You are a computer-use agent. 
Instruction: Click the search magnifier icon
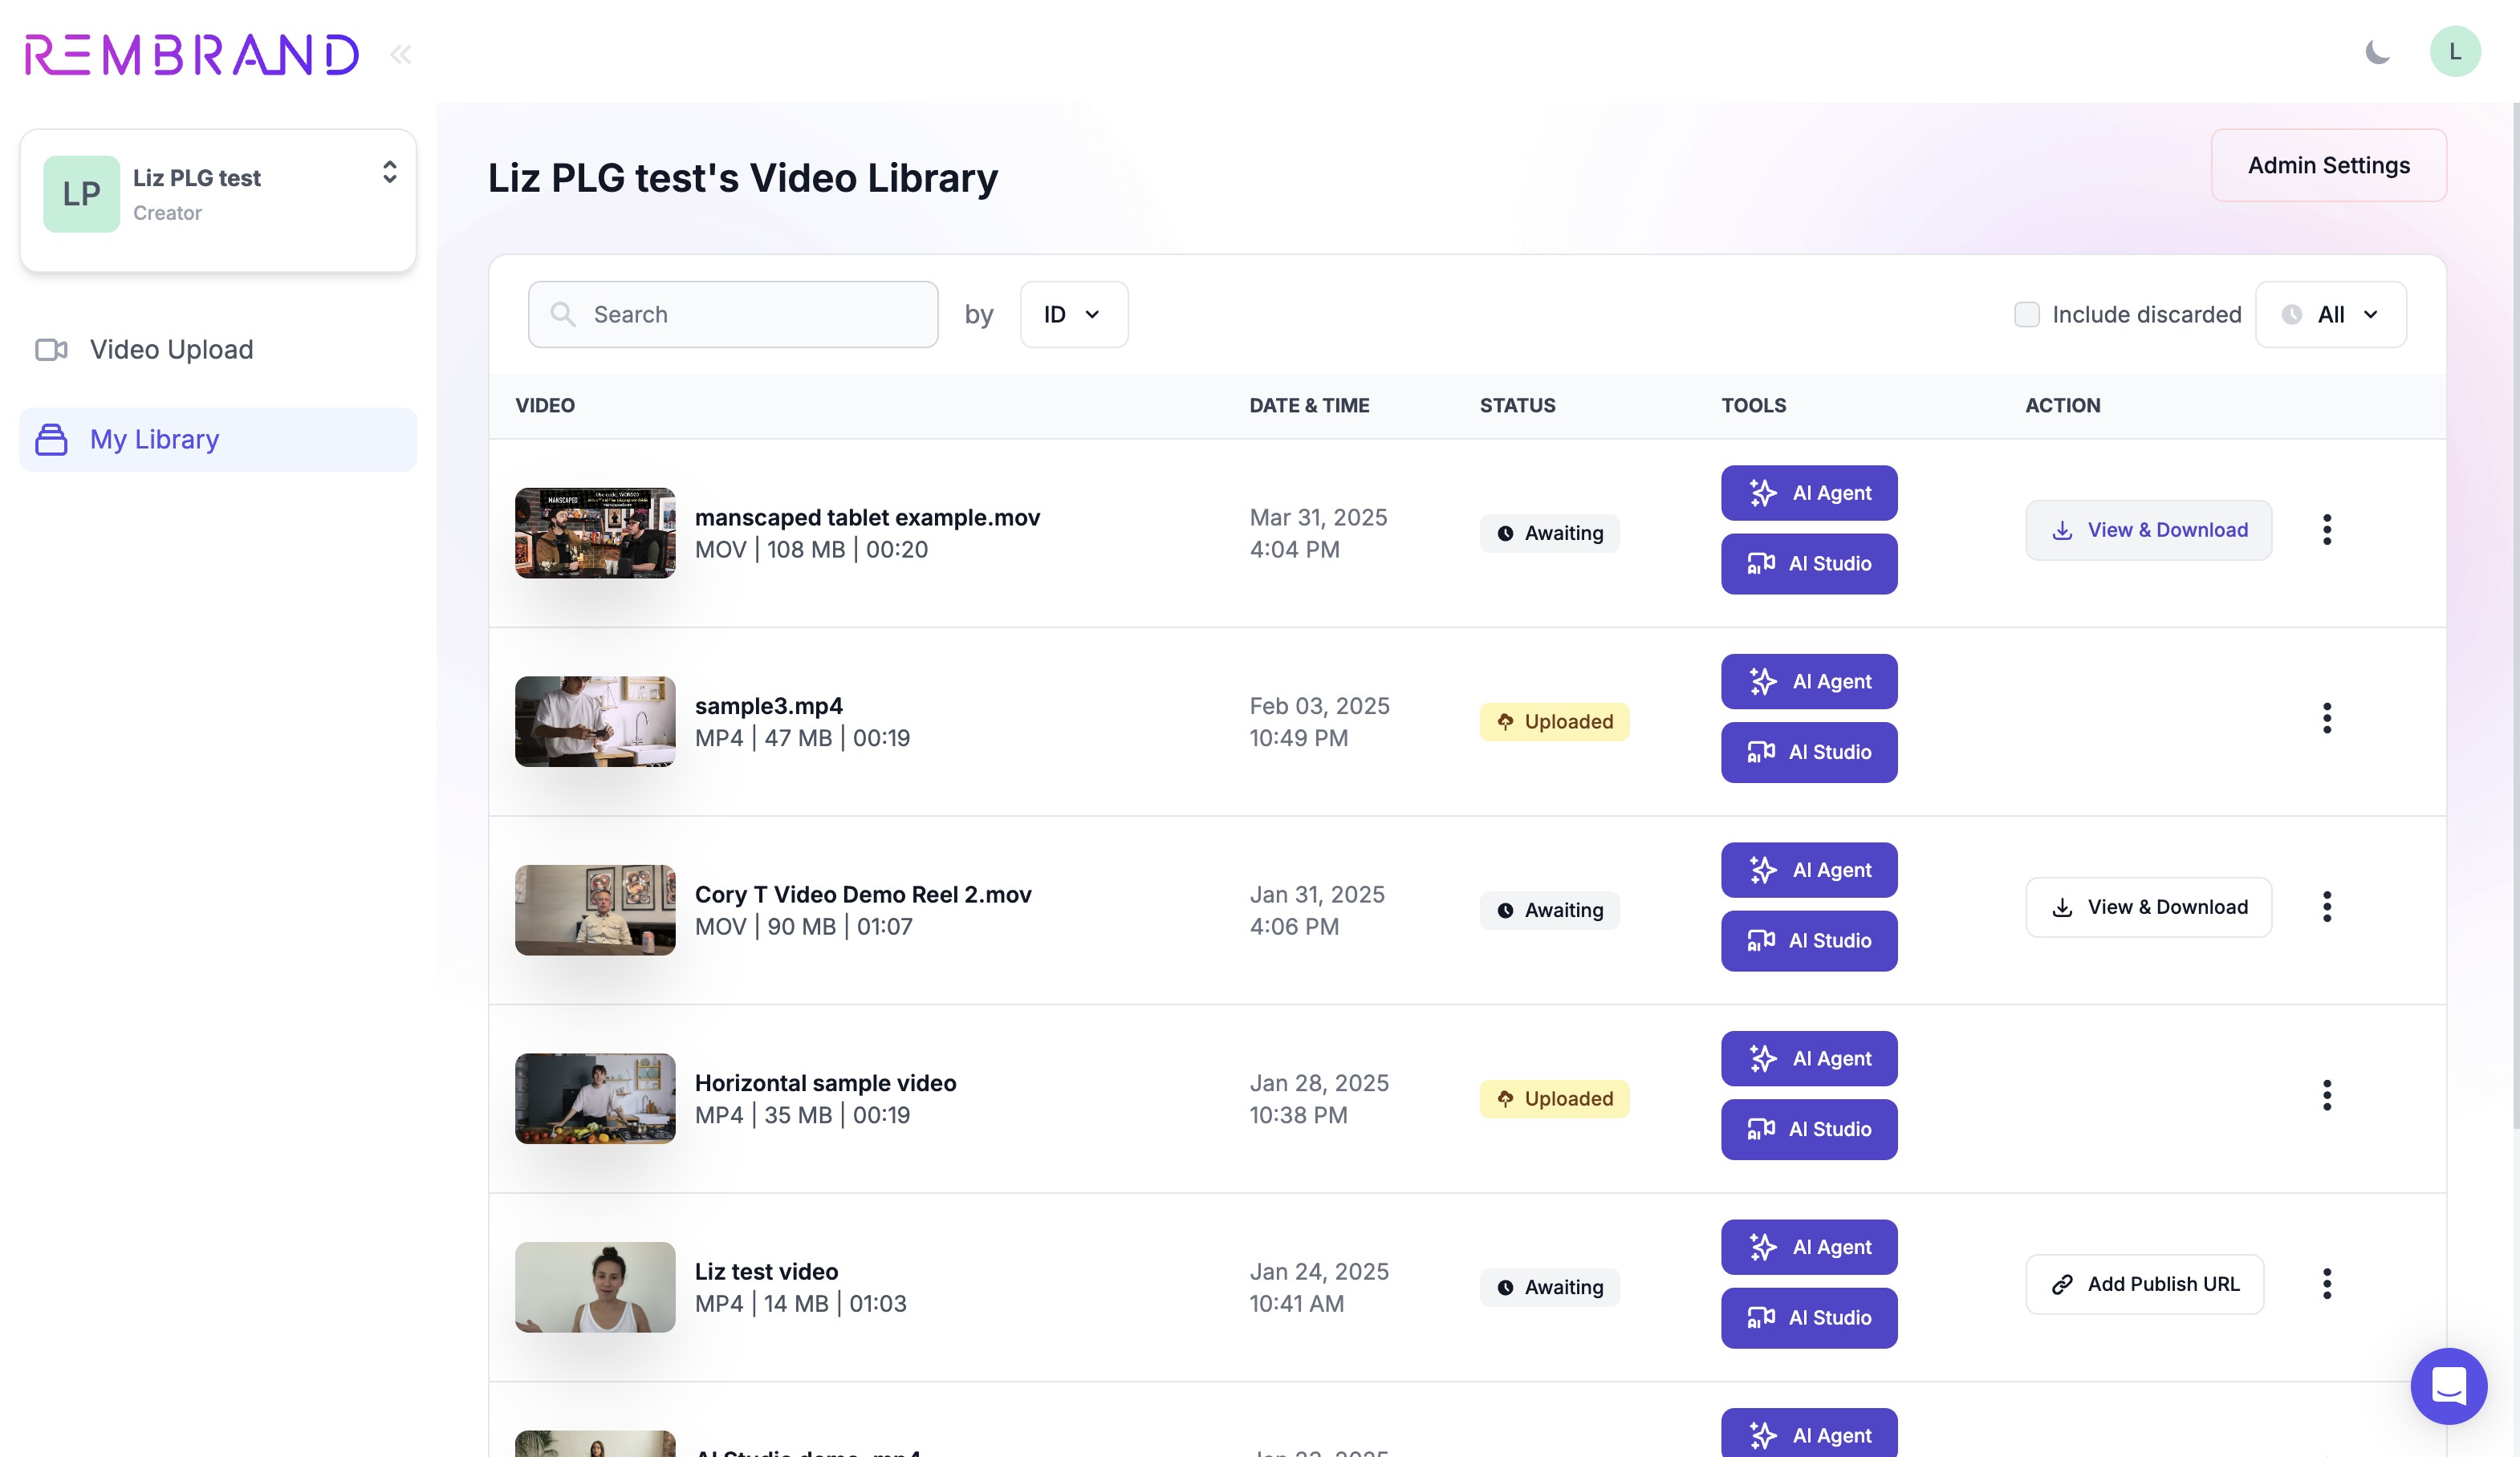563,314
